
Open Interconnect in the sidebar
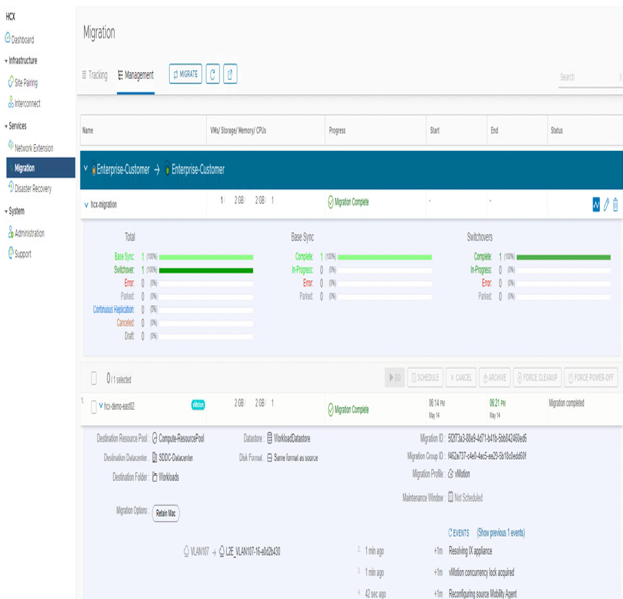(x=24, y=103)
